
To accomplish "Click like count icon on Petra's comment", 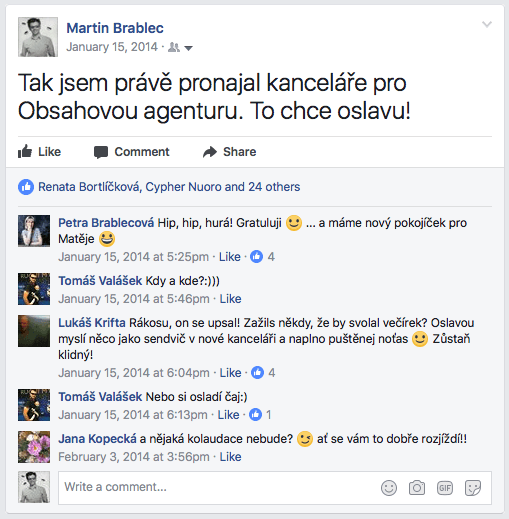I will [256, 257].
